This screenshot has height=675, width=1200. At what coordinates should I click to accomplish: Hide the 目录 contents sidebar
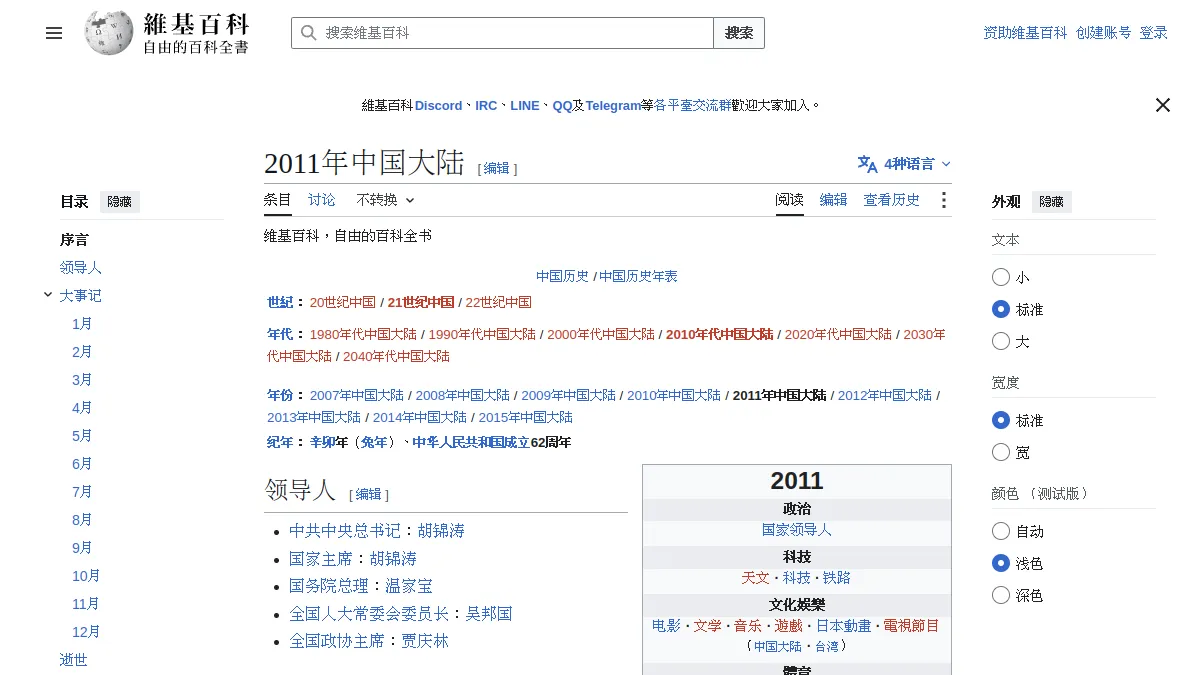120,201
